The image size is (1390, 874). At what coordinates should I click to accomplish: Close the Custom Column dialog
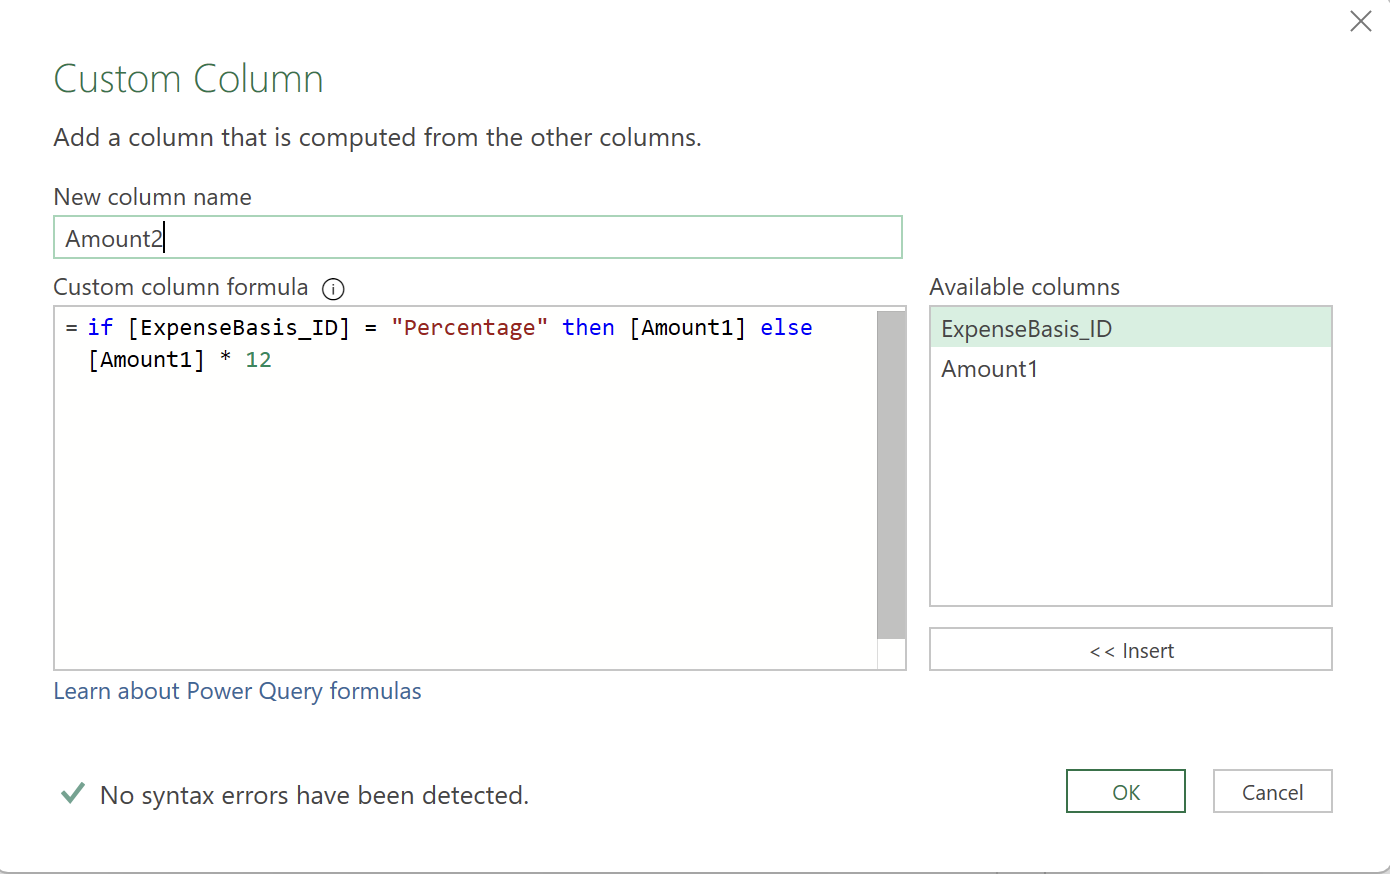(x=1360, y=21)
